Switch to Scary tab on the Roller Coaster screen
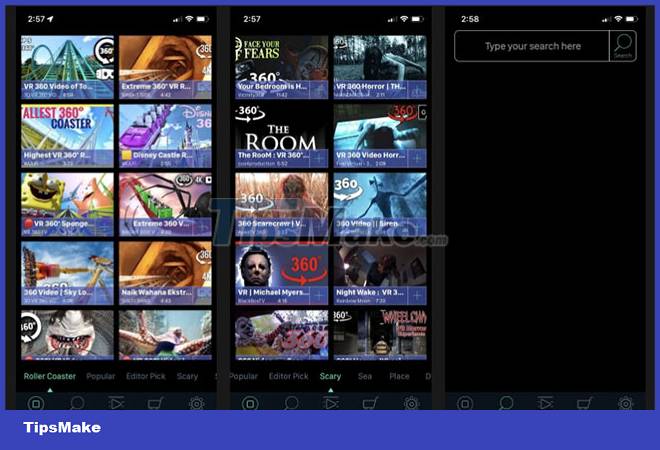Viewport: 660px width, 450px height. pyautogui.click(x=187, y=376)
